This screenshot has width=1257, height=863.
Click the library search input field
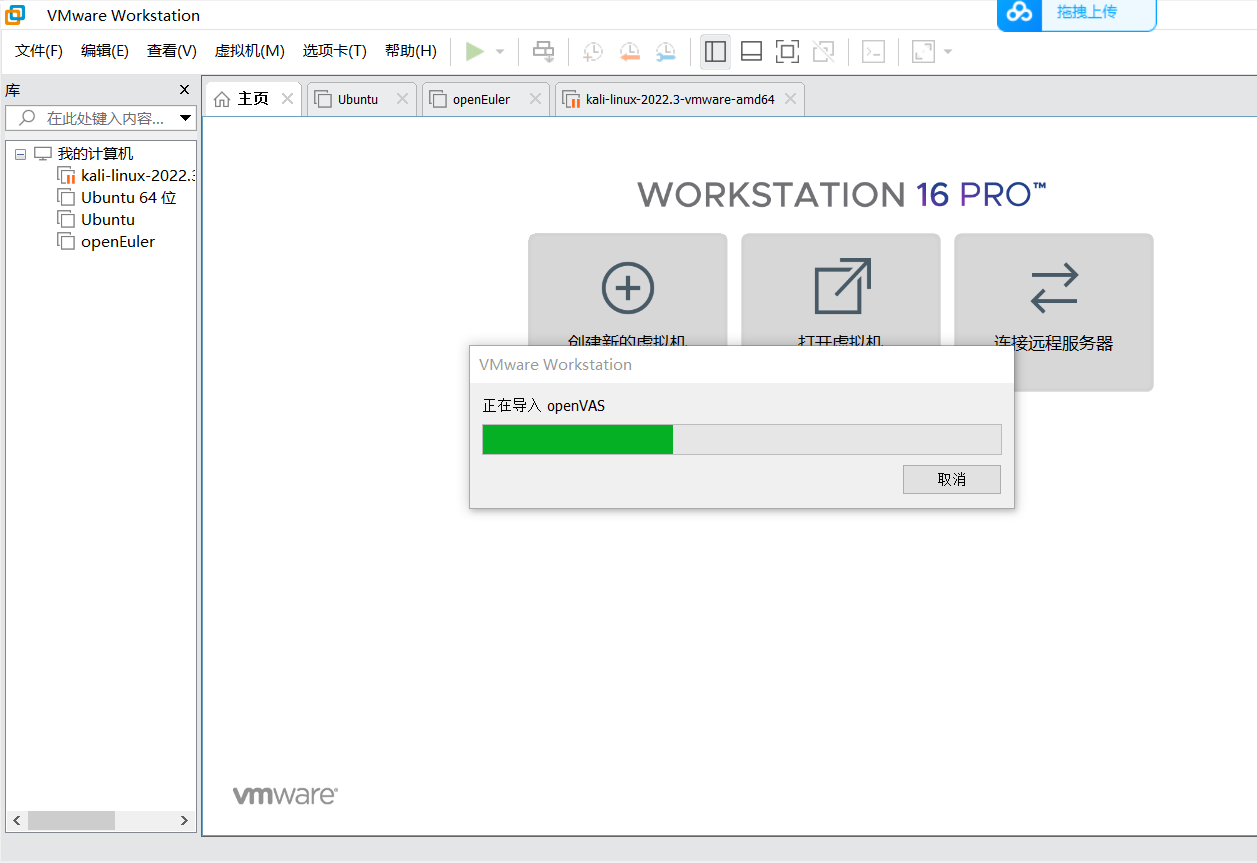point(100,118)
